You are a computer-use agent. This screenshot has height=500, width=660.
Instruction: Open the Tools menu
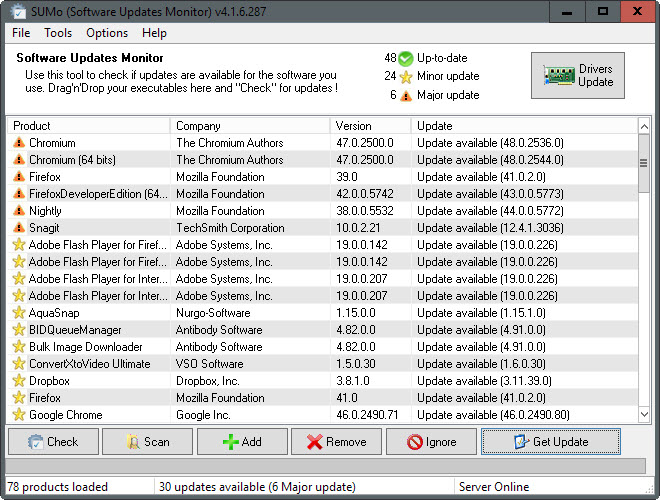click(58, 33)
